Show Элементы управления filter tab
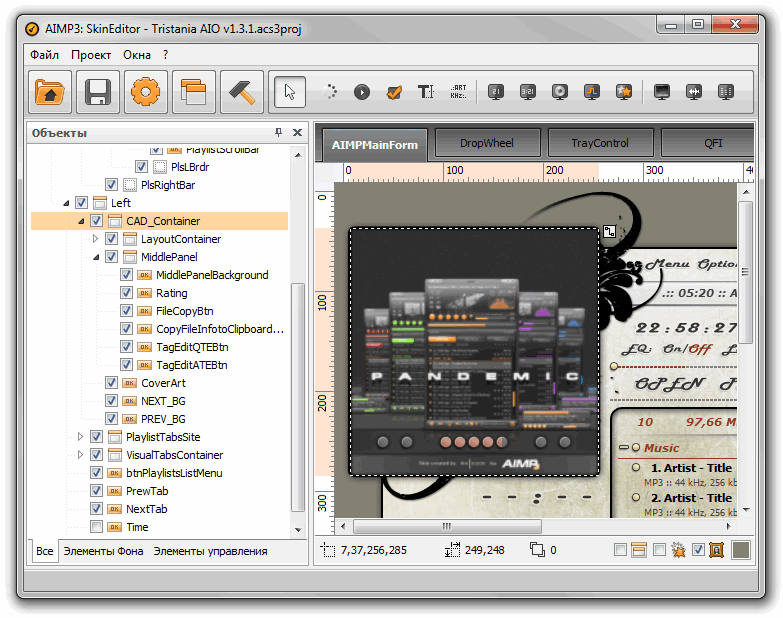This screenshot has height=618, width=783. tap(210, 551)
